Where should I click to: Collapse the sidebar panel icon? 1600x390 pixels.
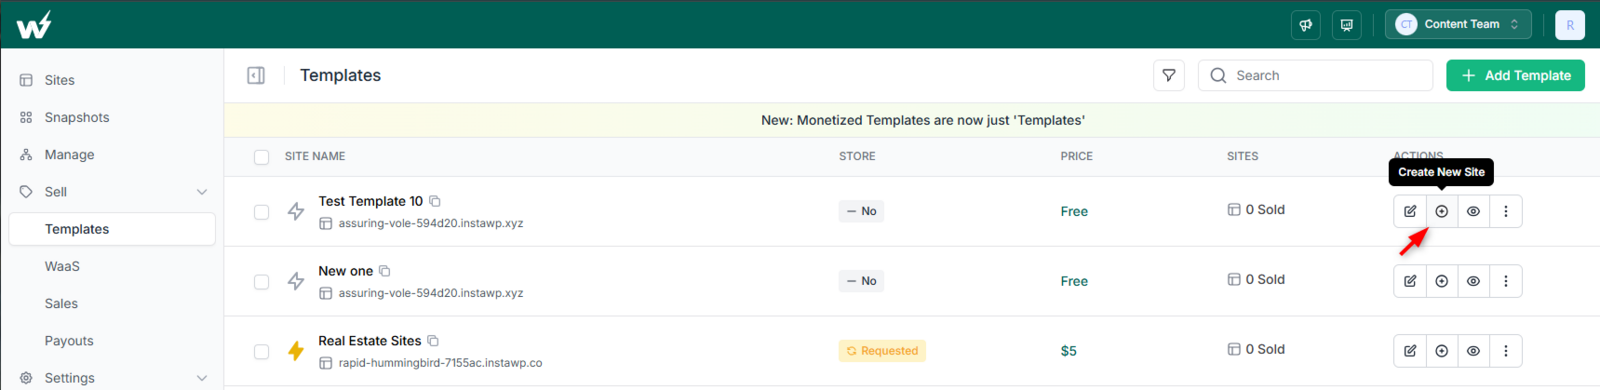pyautogui.click(x=256, y=75)
